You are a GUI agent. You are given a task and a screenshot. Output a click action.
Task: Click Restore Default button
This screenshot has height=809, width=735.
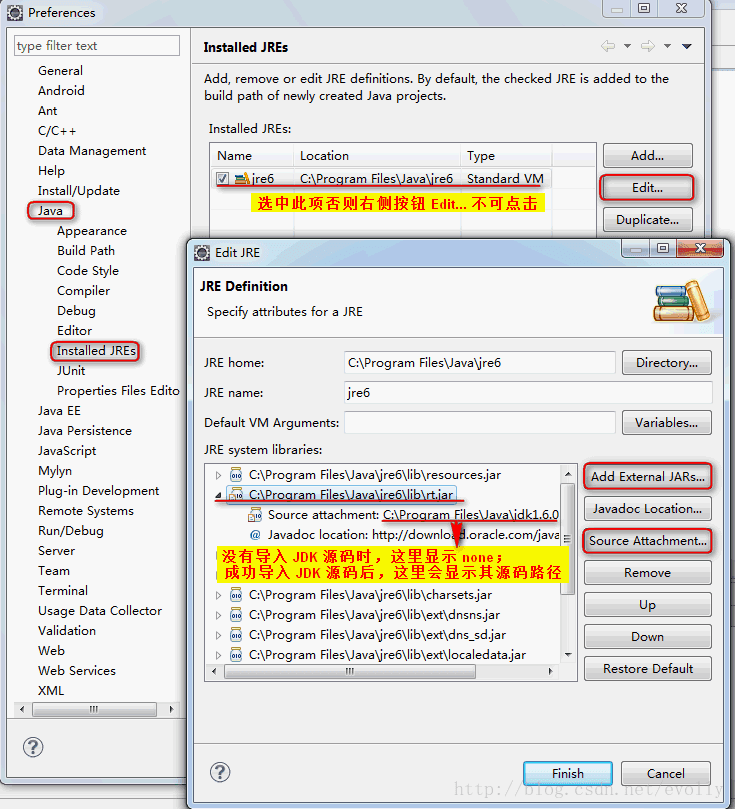(x=647, y=669)
